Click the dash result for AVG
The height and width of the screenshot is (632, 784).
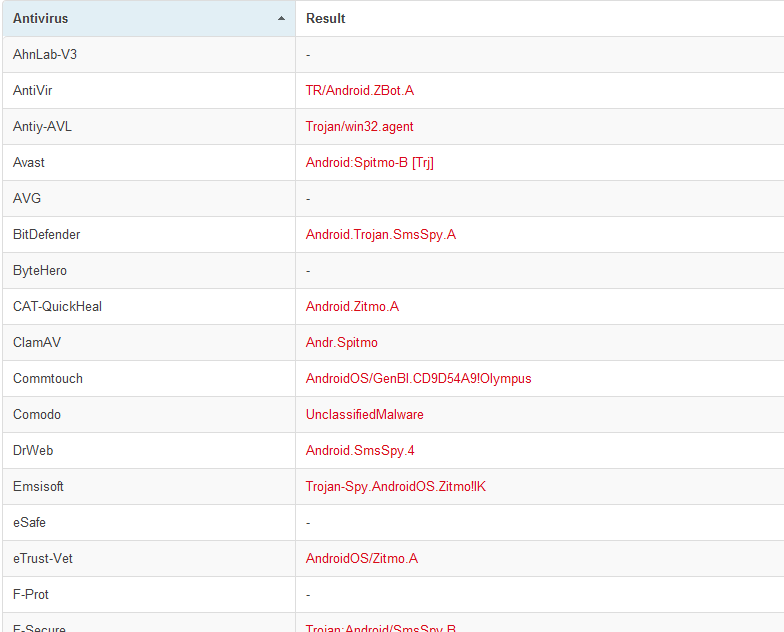click(308, 199)
